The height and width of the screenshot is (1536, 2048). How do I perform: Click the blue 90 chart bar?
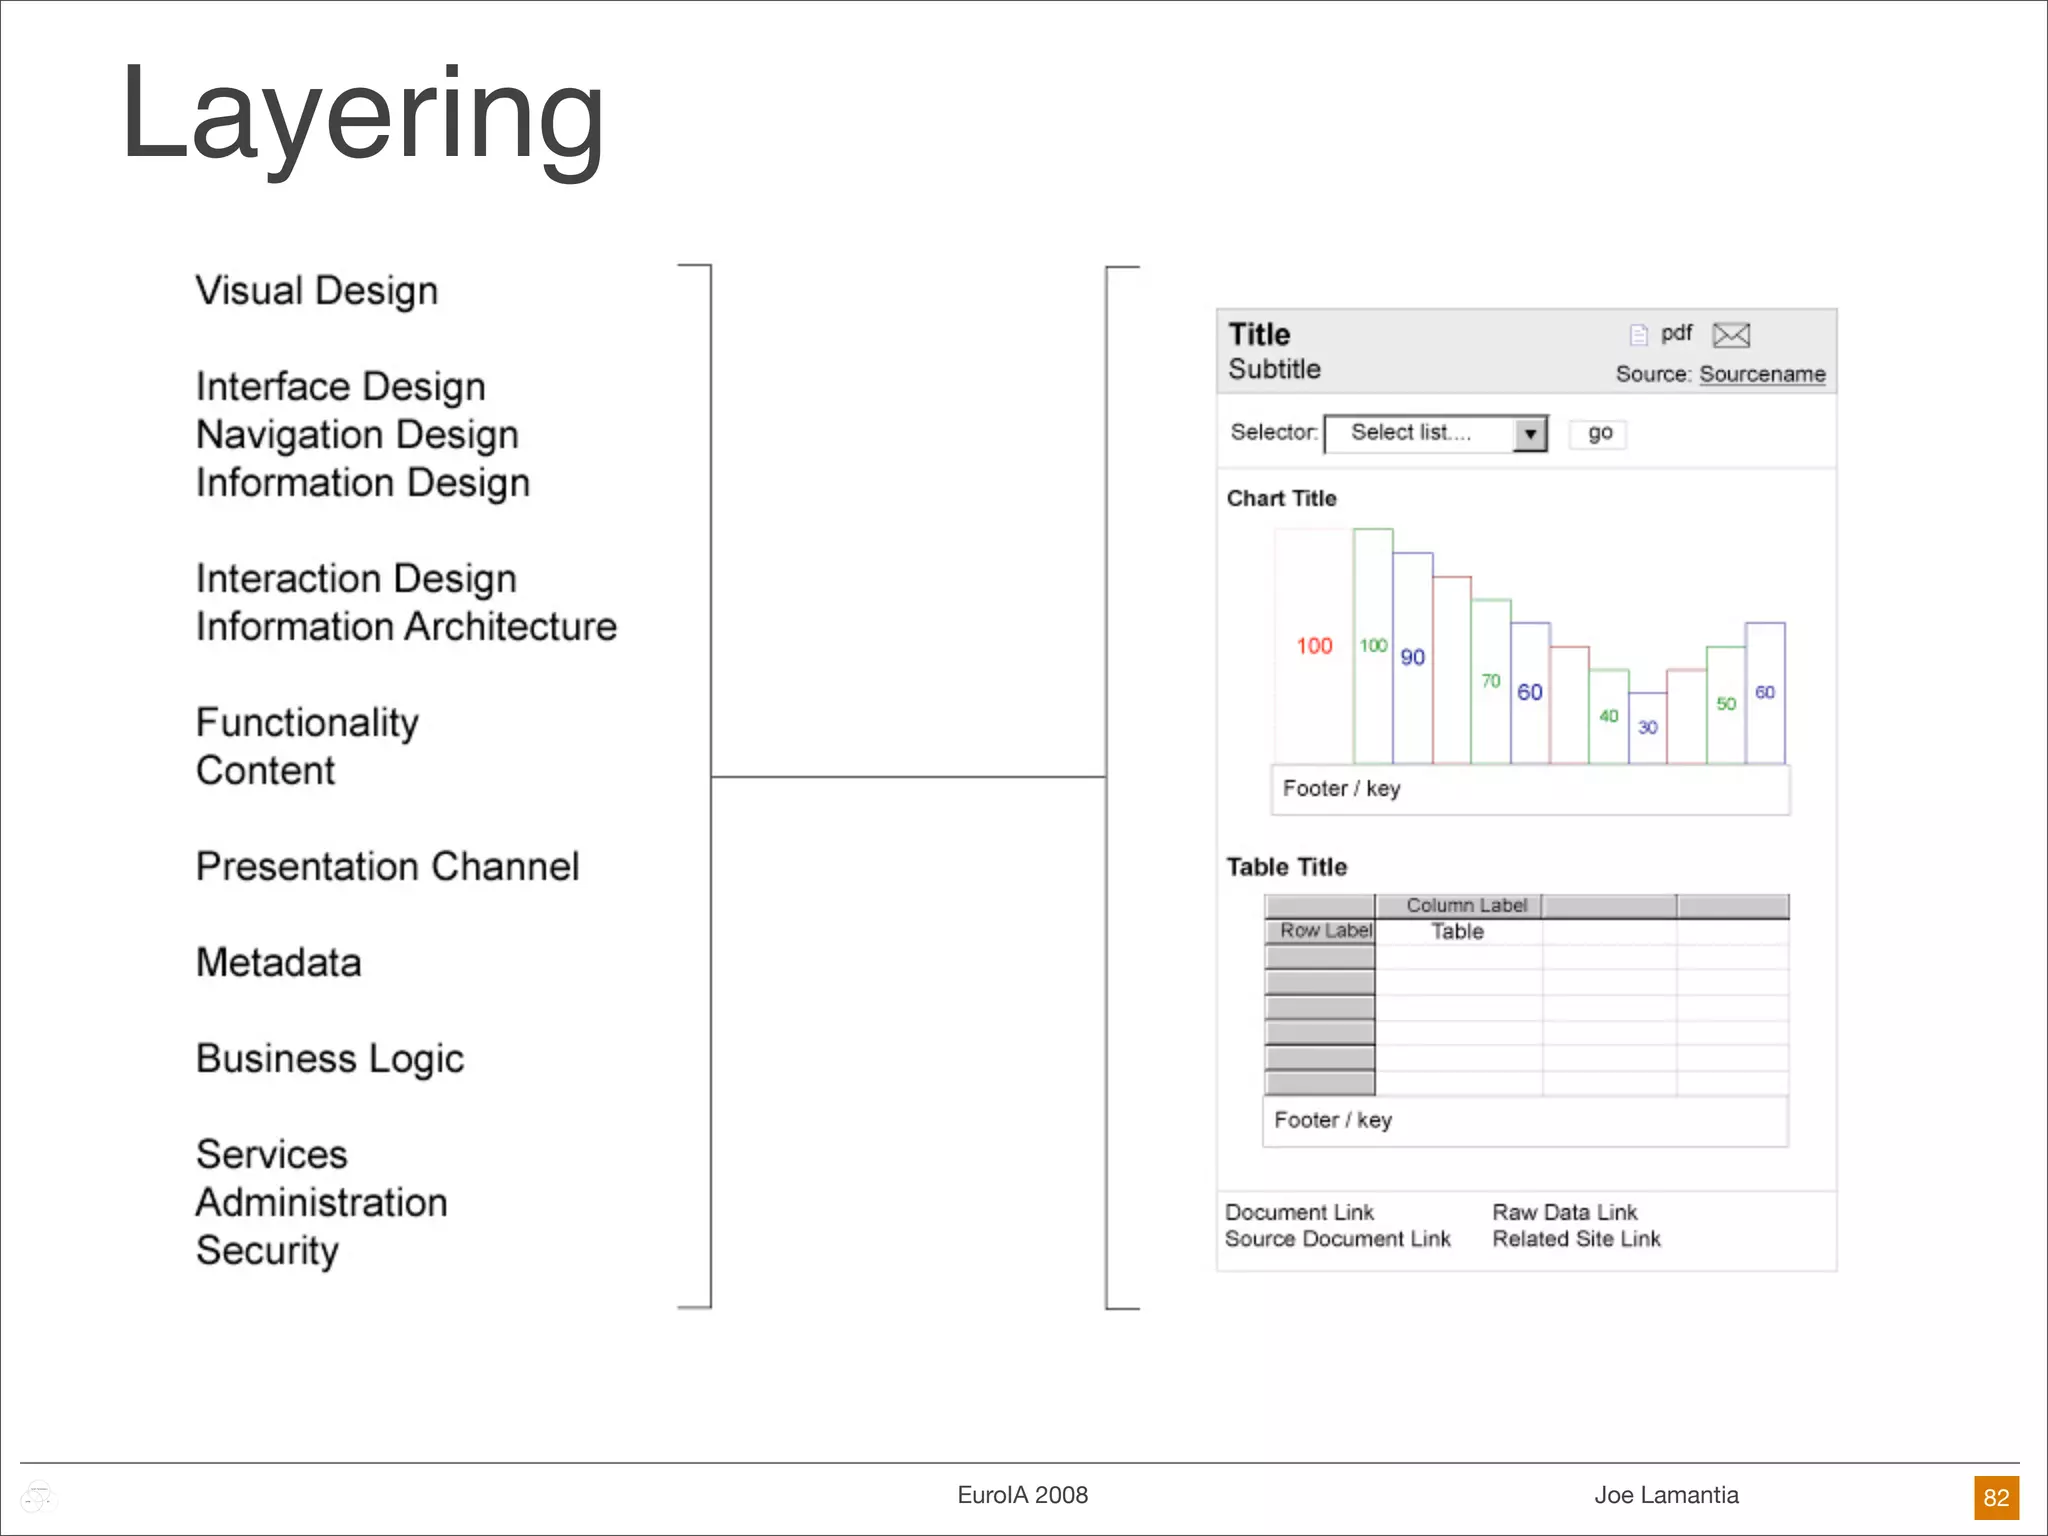click(x=1412, y=658)
